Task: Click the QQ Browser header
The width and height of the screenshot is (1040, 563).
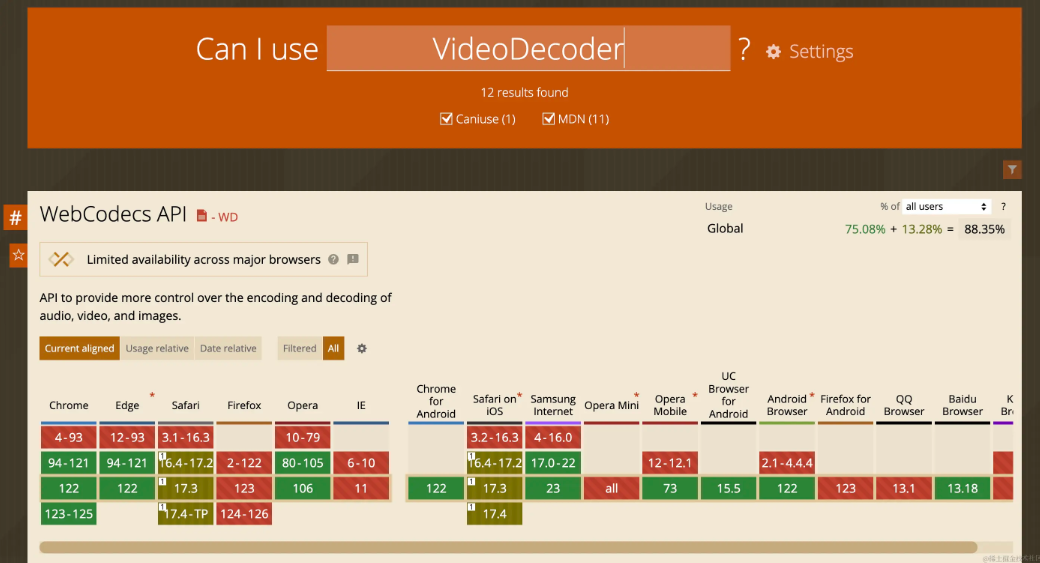Action: (x=904, y=405)
